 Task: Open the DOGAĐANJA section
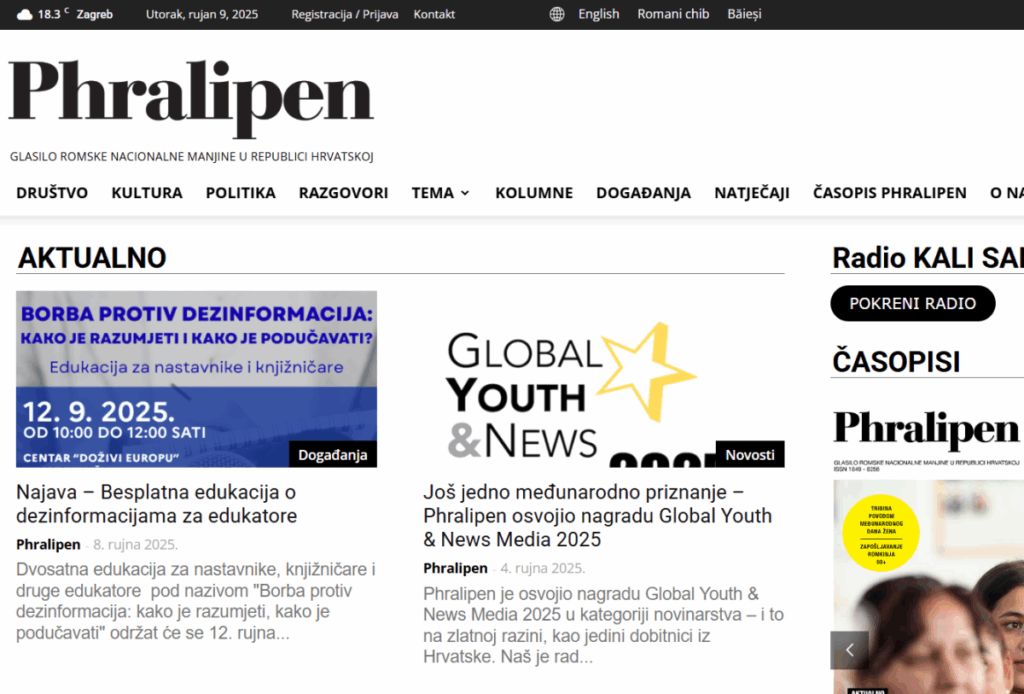point(643,193)
